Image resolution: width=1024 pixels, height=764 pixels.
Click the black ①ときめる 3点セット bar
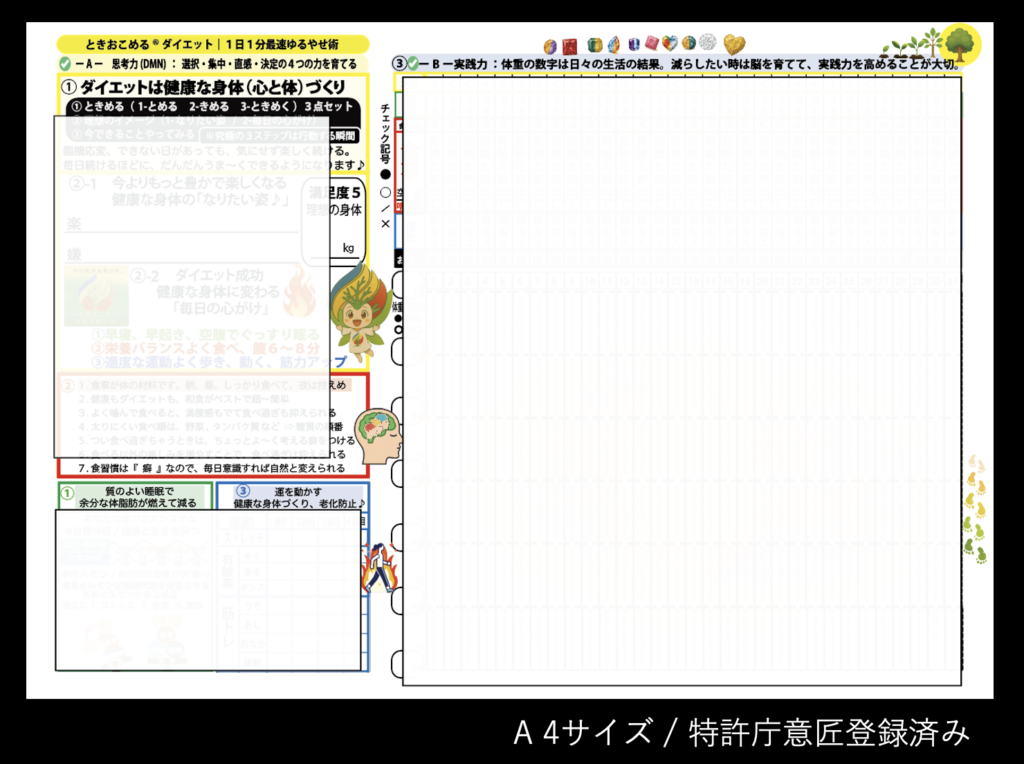214,107
